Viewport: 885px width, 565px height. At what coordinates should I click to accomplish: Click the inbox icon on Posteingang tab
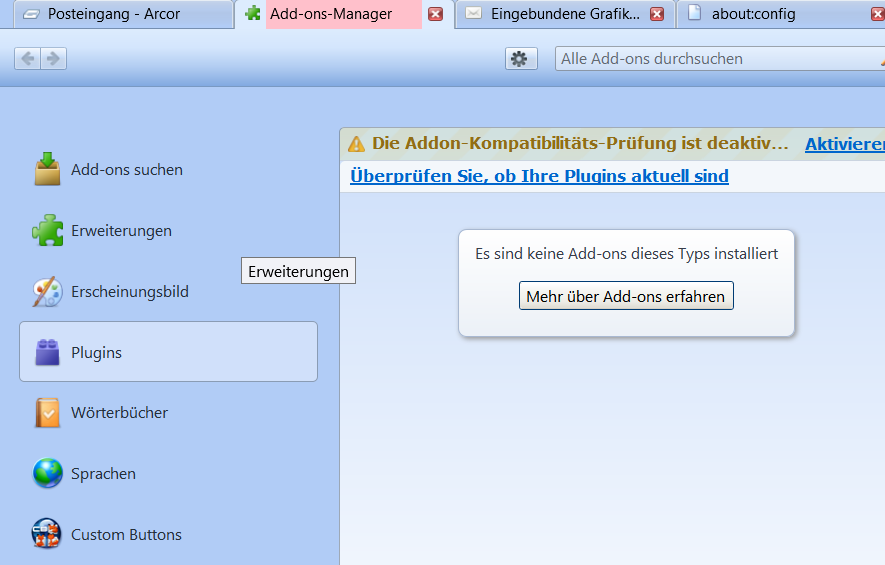(x=31, y=14)
